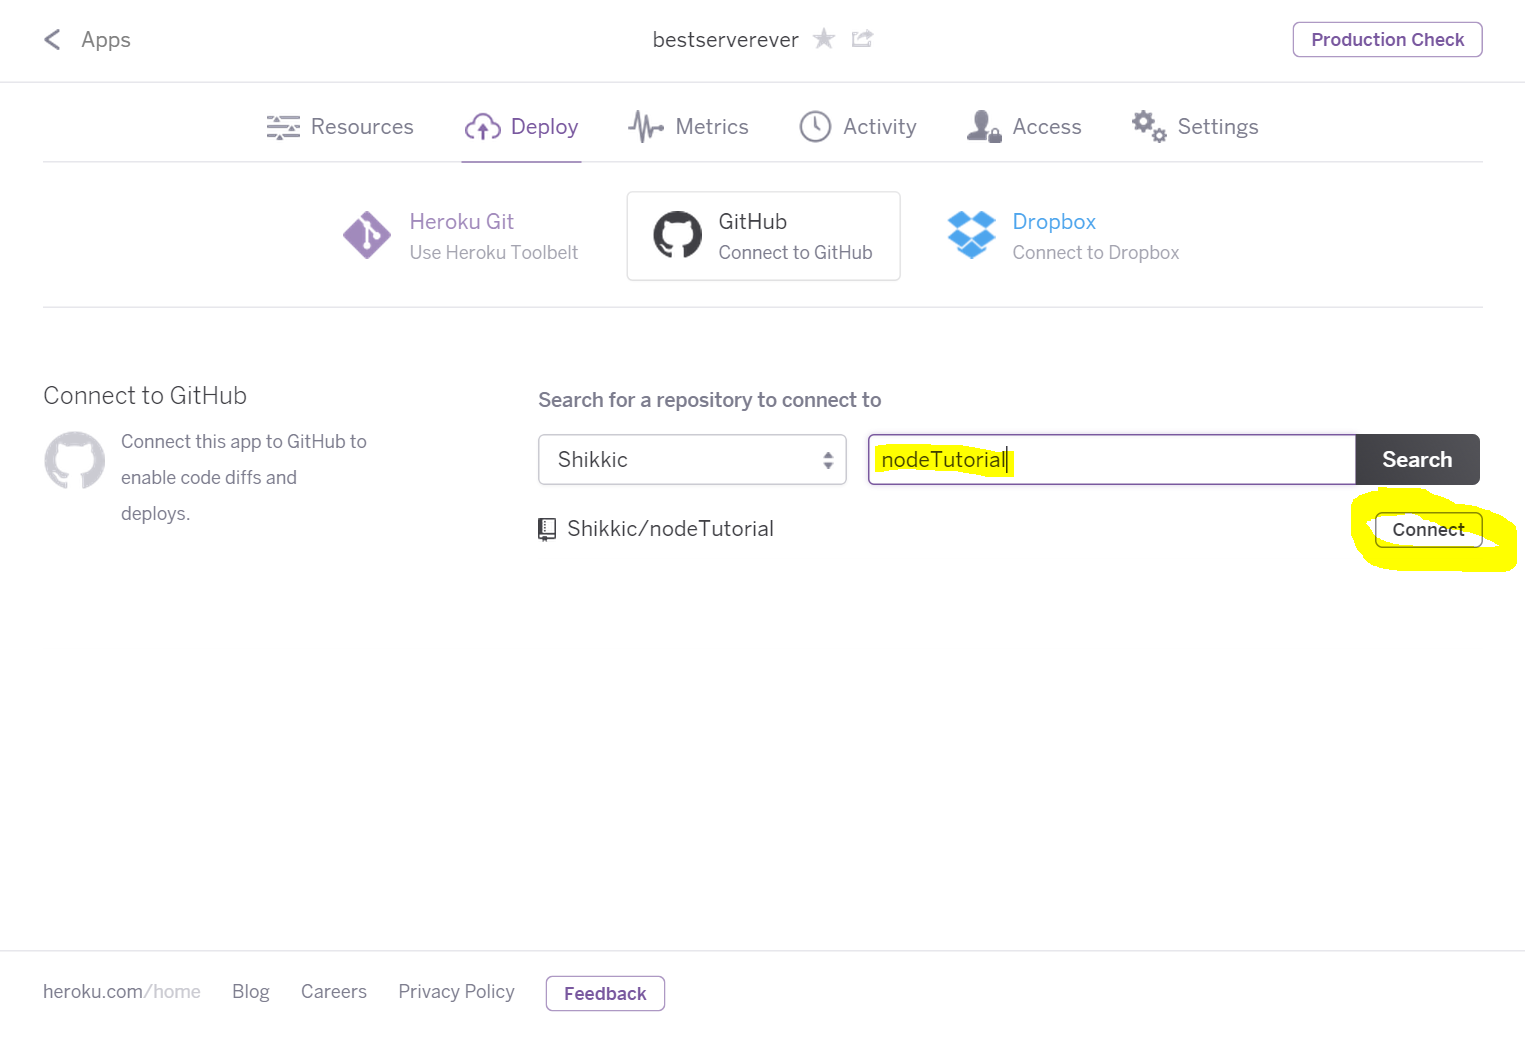The width and height of the screenshot is (1525, 1049).
Task: Click the nodeTutorial repository search field
Action: tap(1111, 460)
